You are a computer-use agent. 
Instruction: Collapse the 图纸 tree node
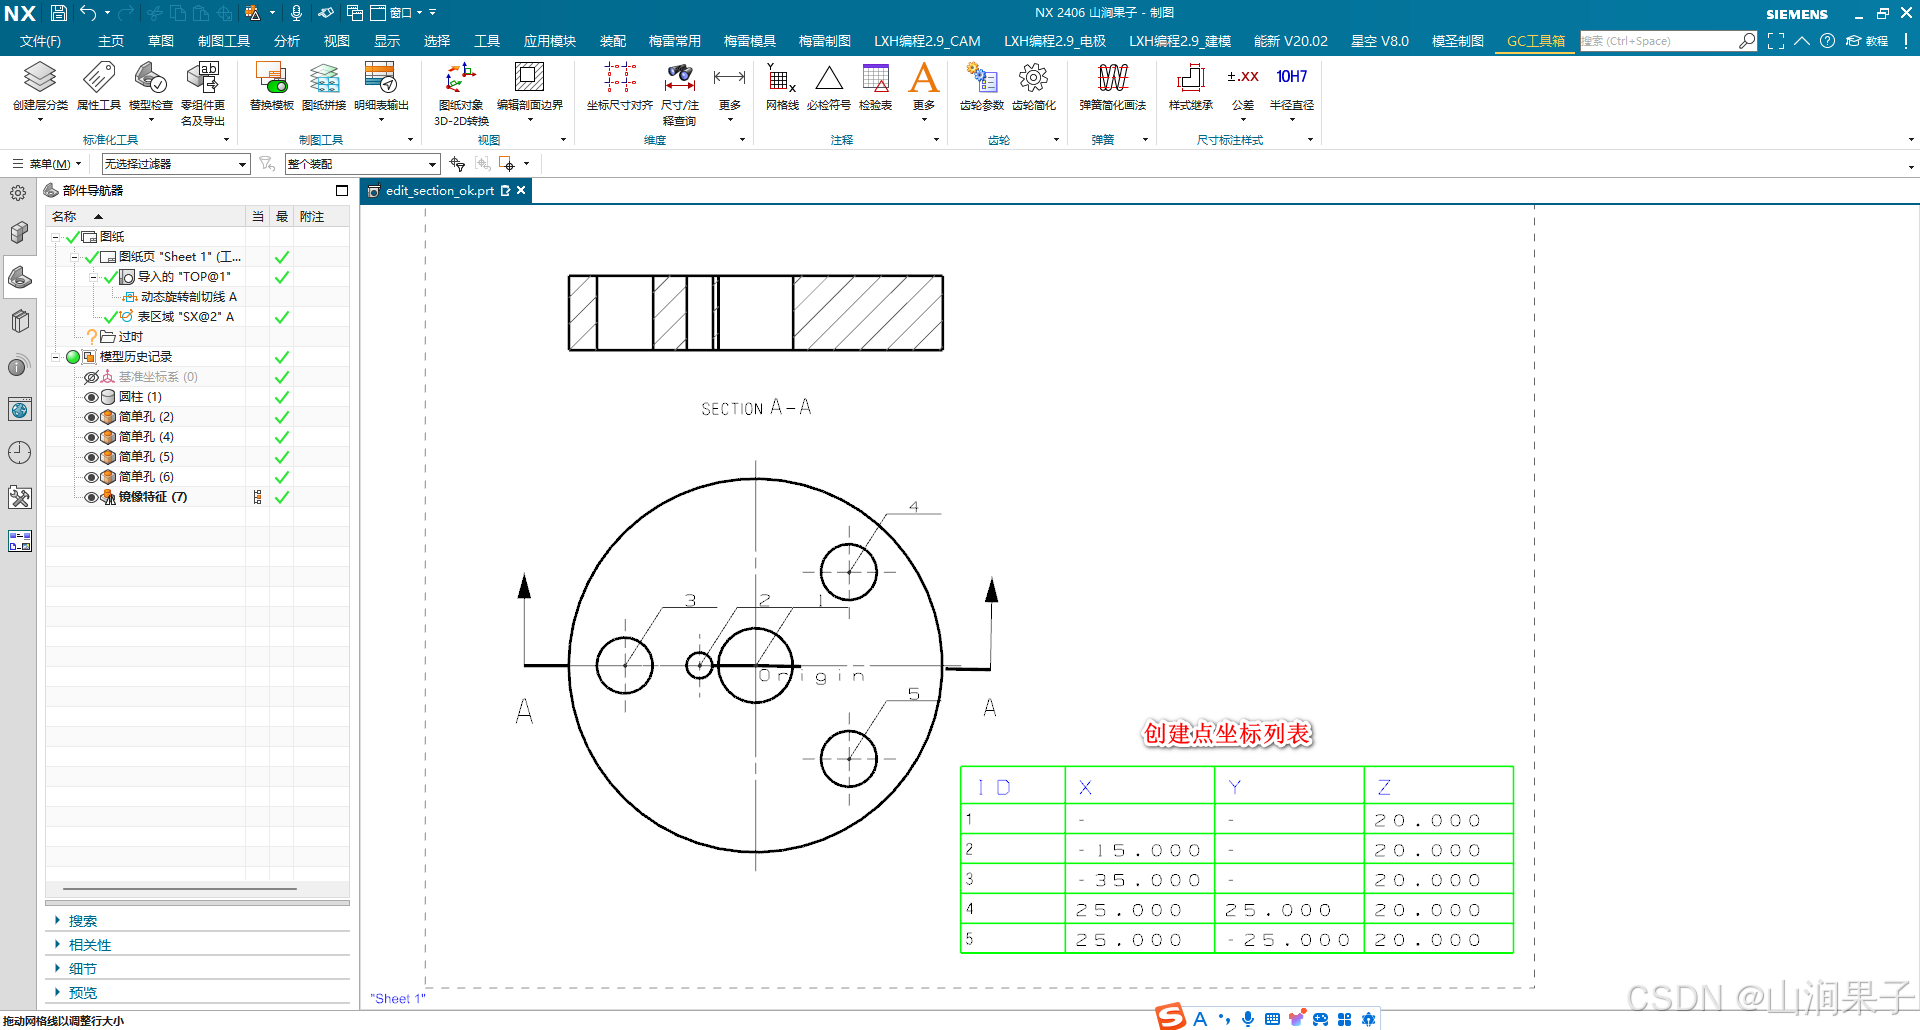56,237
